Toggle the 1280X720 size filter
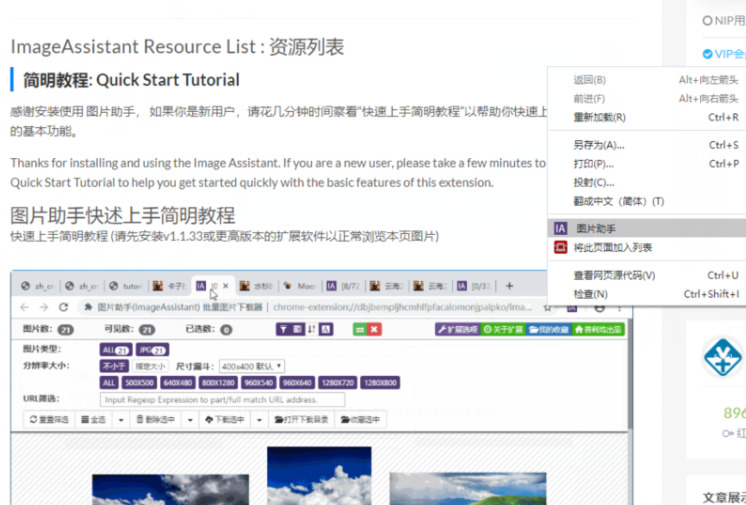This screenshot has height=505, width=746. [x=338, y=383]
